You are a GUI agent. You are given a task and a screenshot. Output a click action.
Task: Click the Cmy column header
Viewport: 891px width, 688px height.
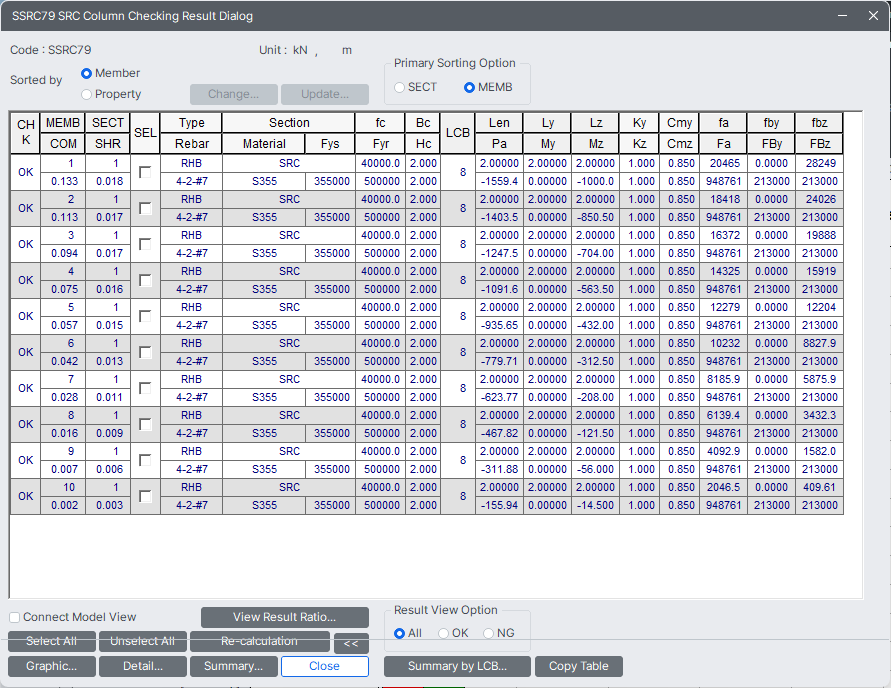click(679, 123)
